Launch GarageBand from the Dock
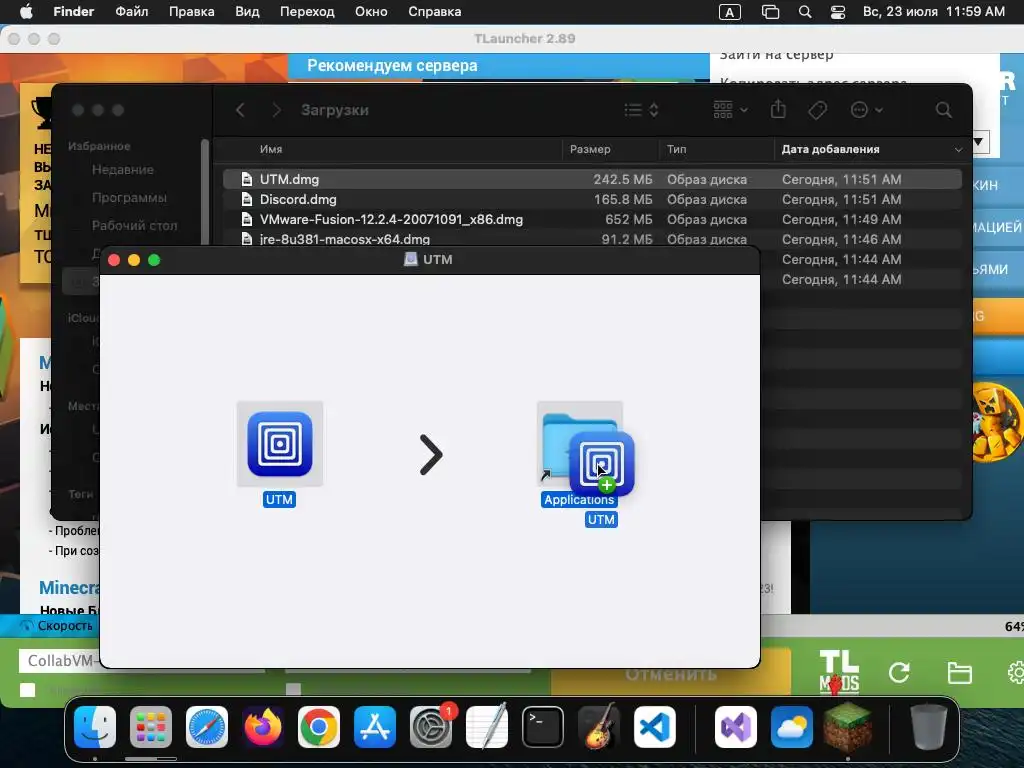 tap(599, 727)
